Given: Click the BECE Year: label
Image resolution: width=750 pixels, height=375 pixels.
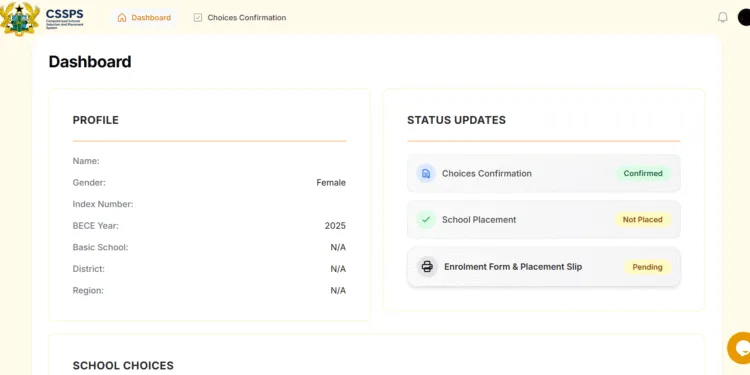Looking at the screenshot, I should tap(96, 226).
